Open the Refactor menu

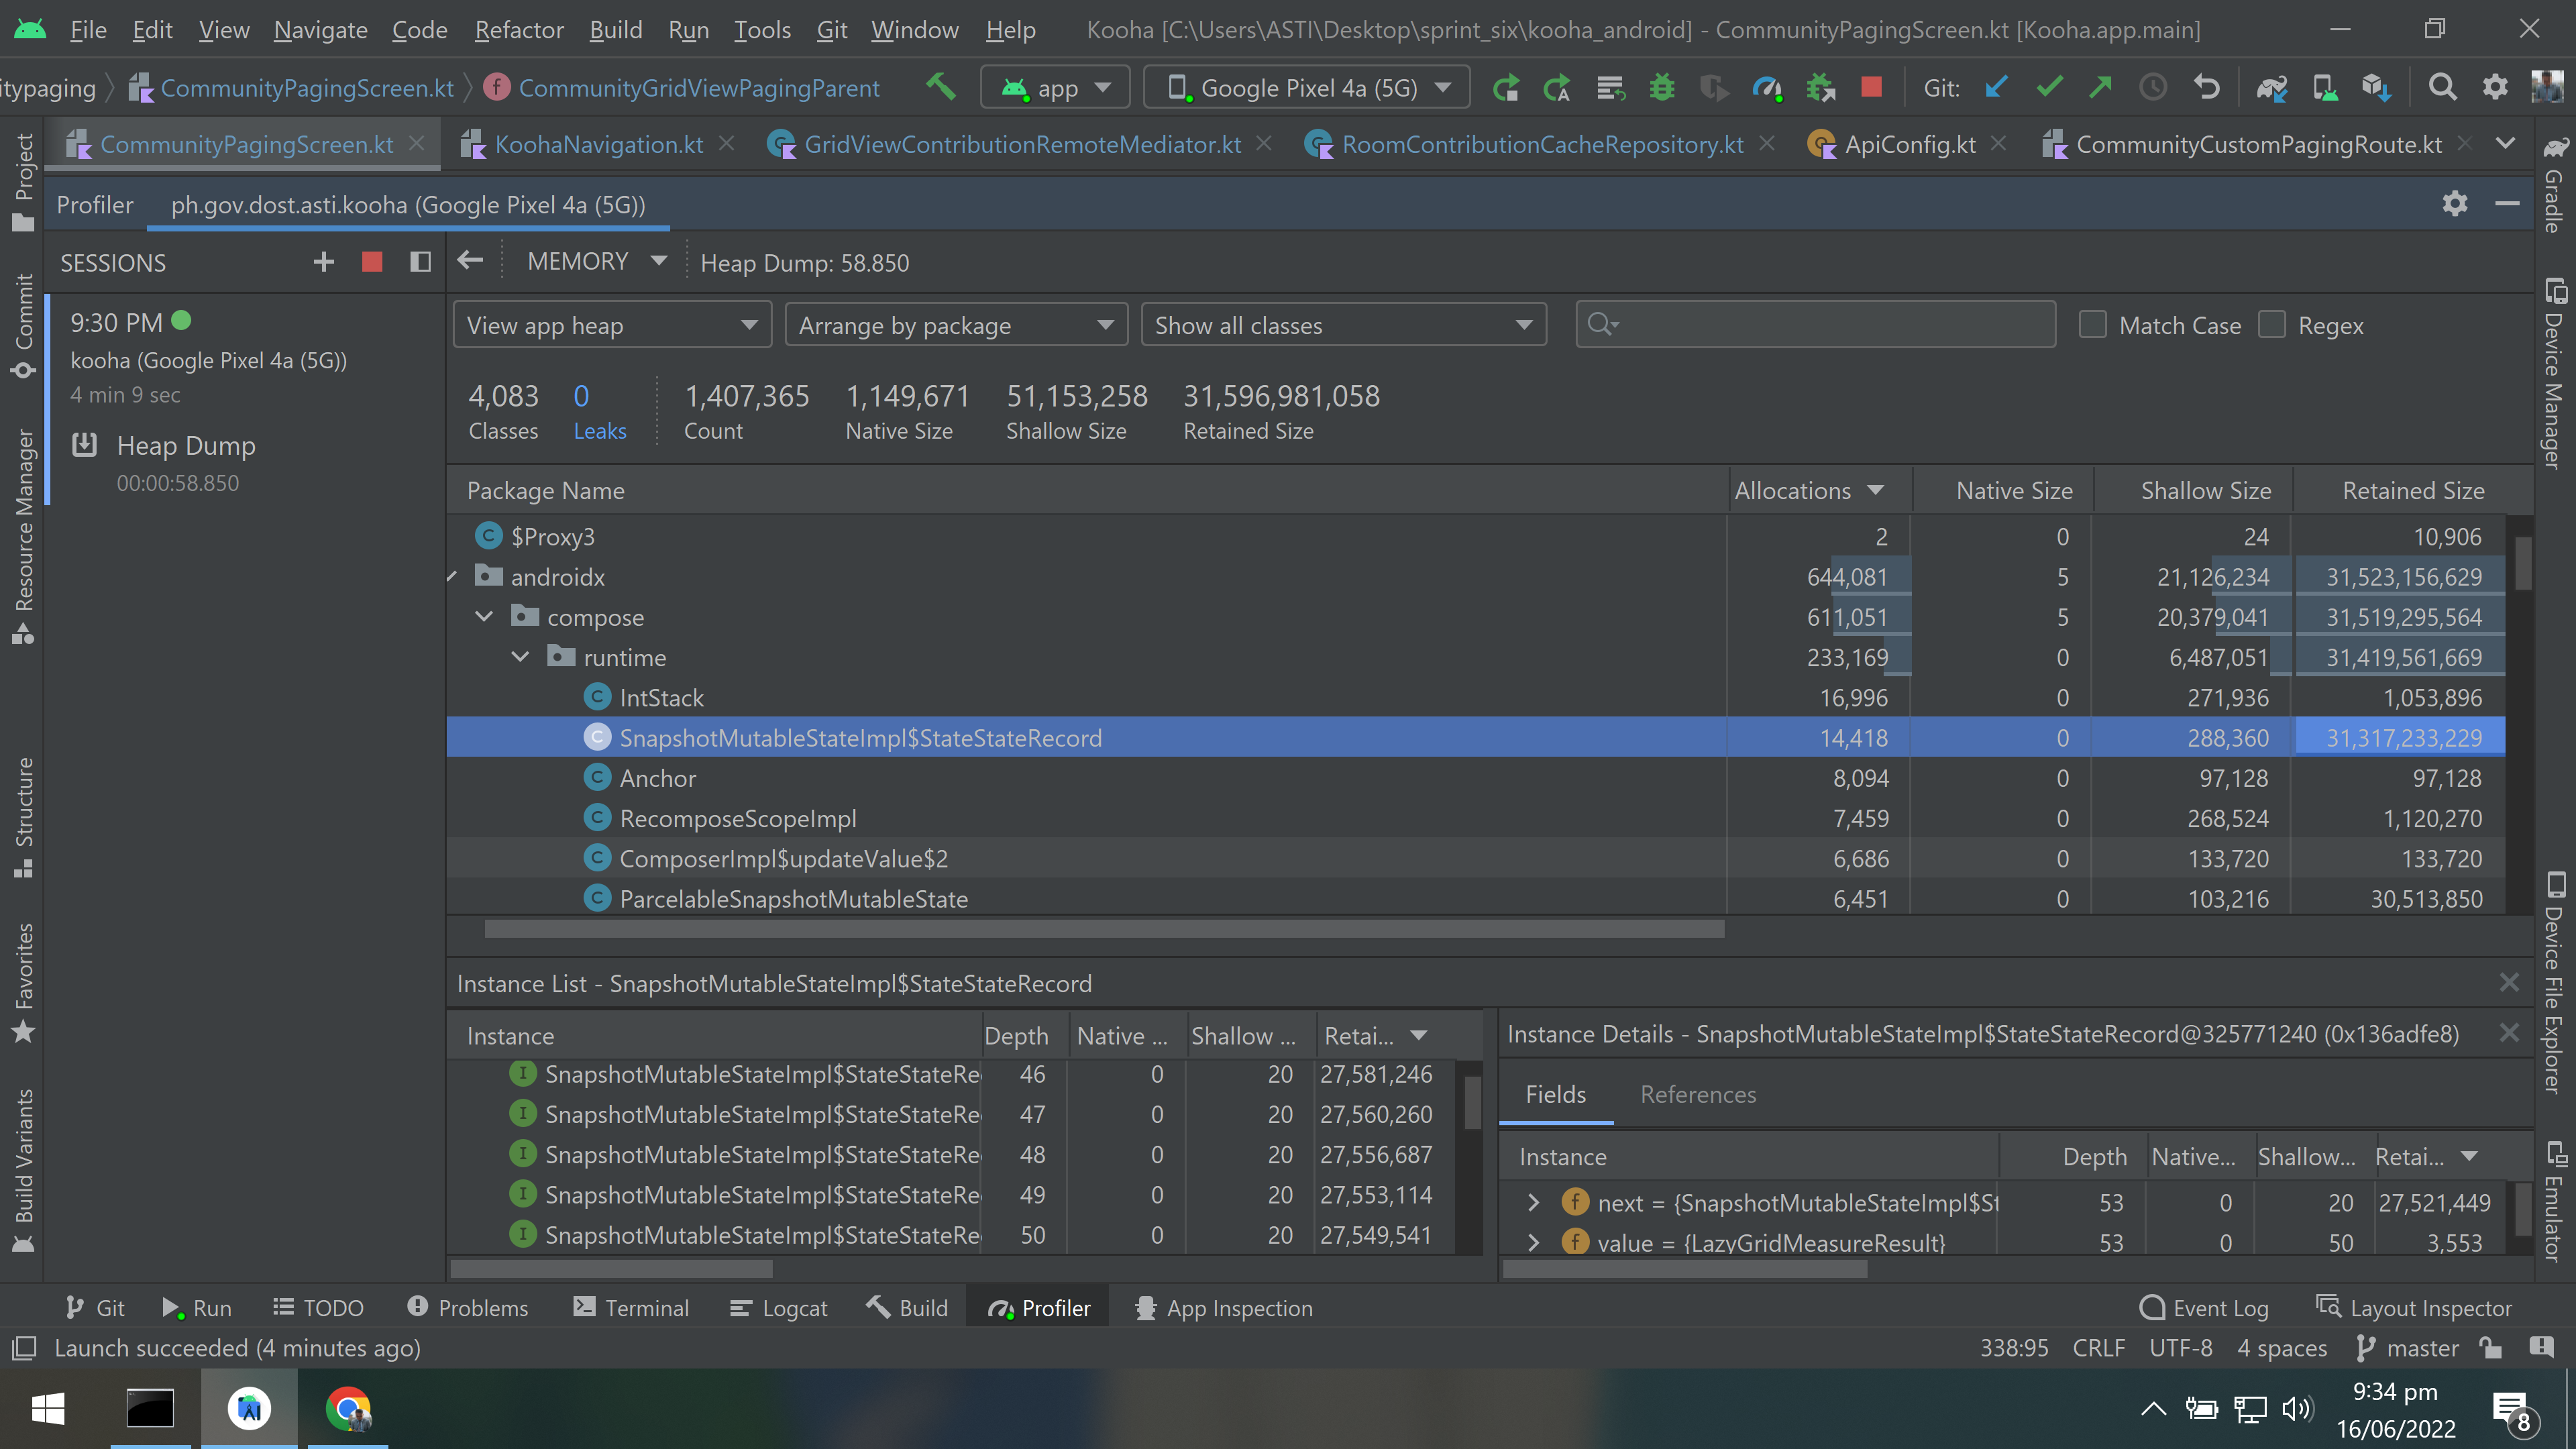tap(519, 30)
